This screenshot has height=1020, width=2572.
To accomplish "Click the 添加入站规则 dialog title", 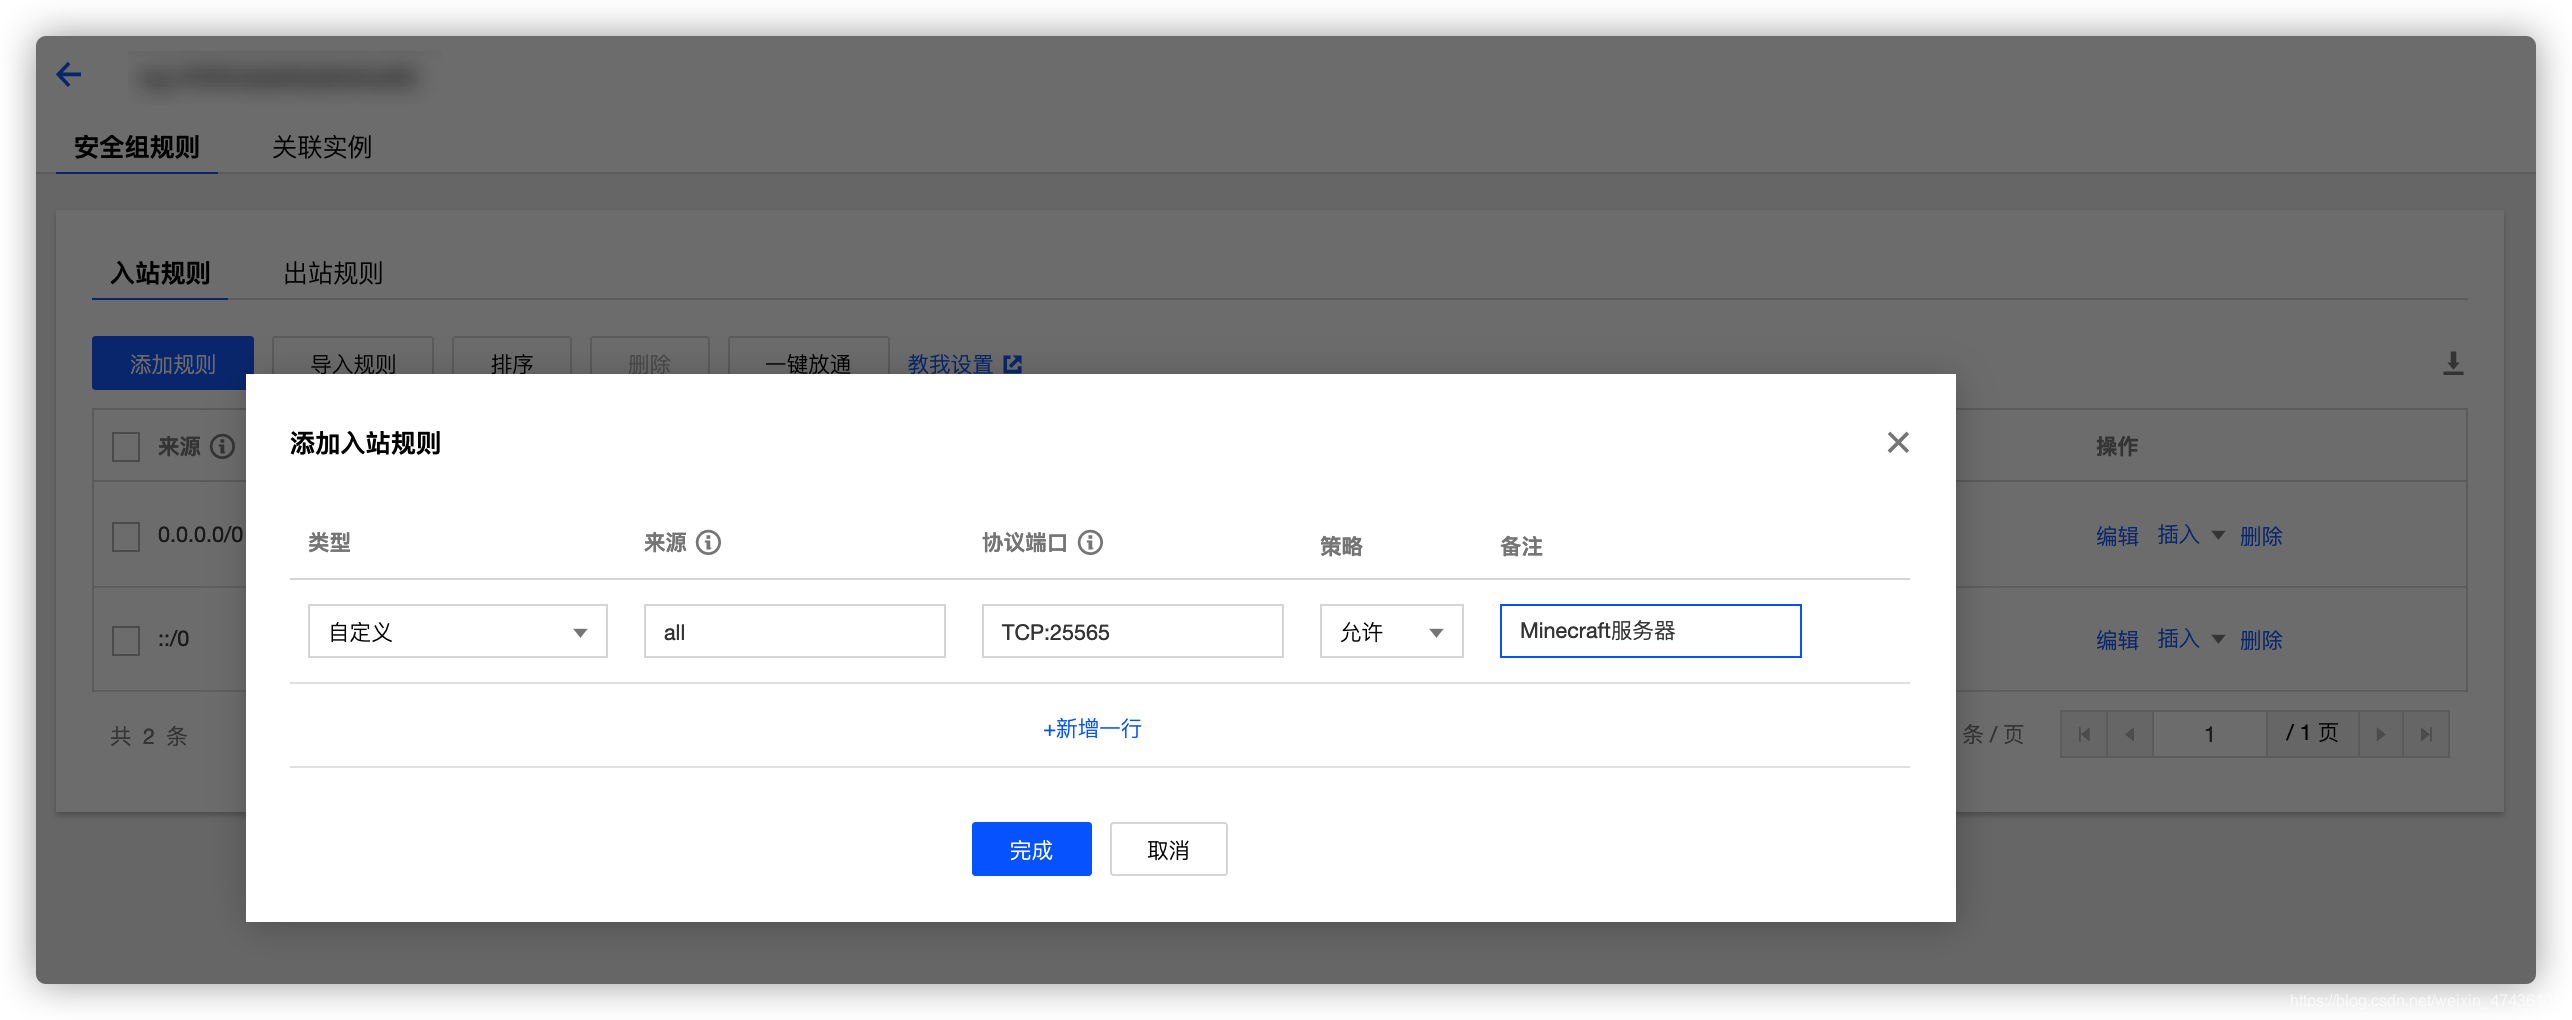I will pyautogui.click(x=365, y=443).
